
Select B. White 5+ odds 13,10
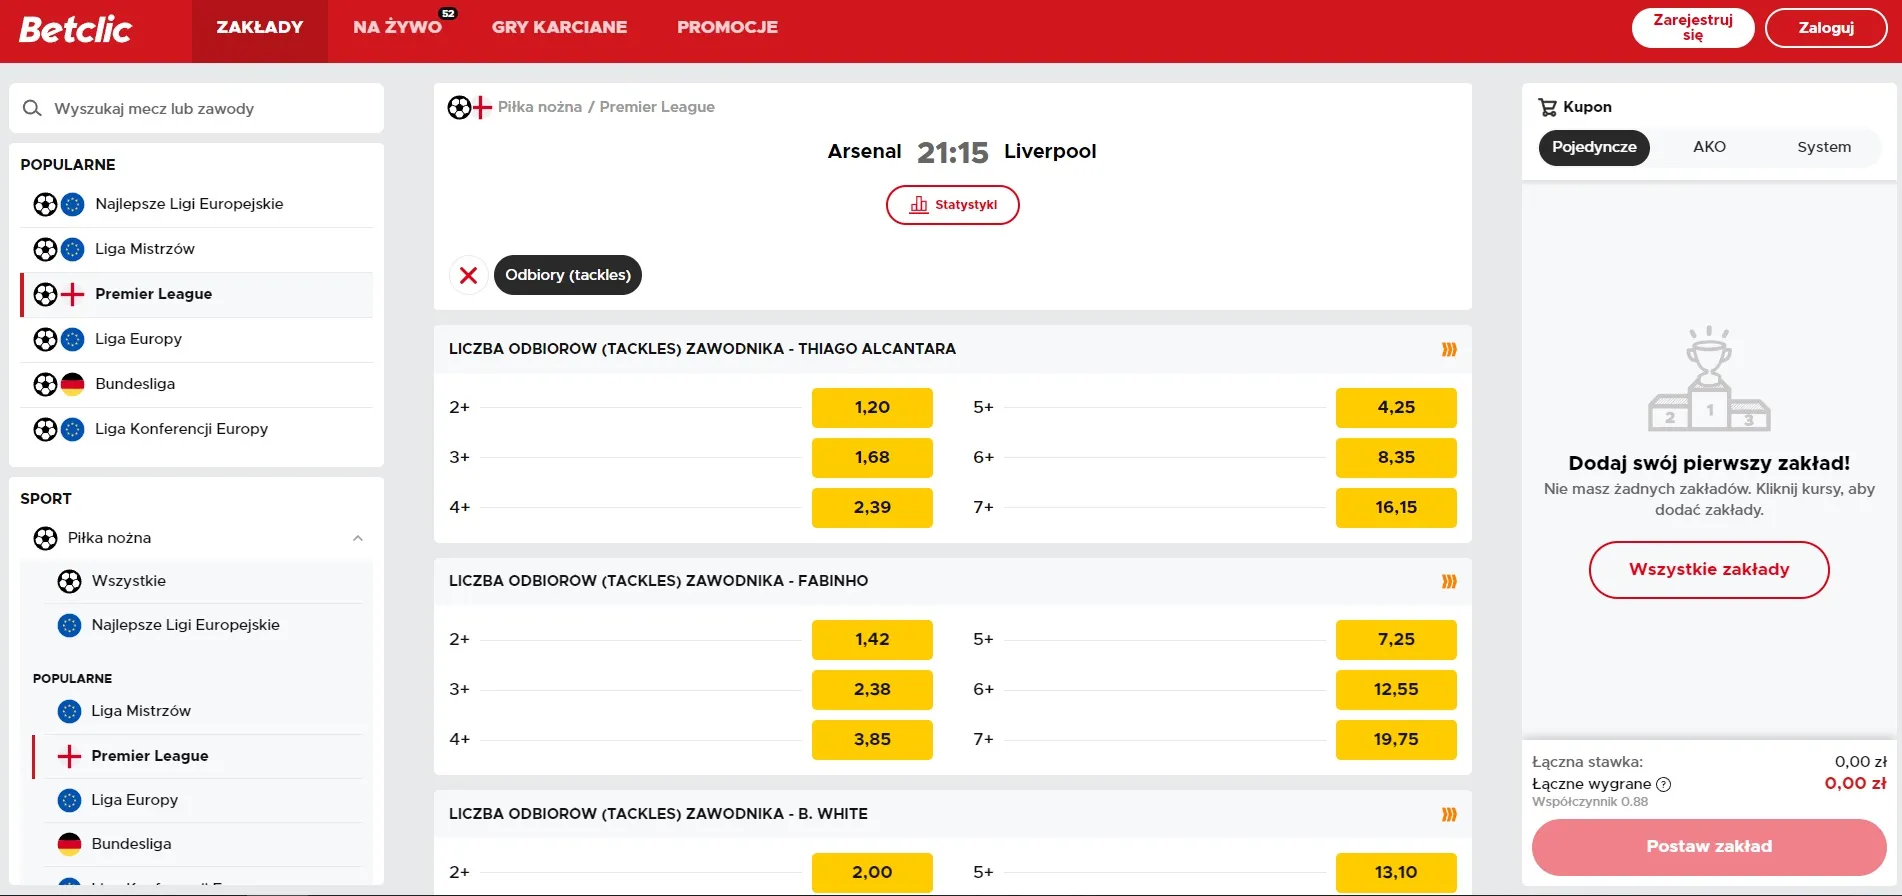point(1396,873)
